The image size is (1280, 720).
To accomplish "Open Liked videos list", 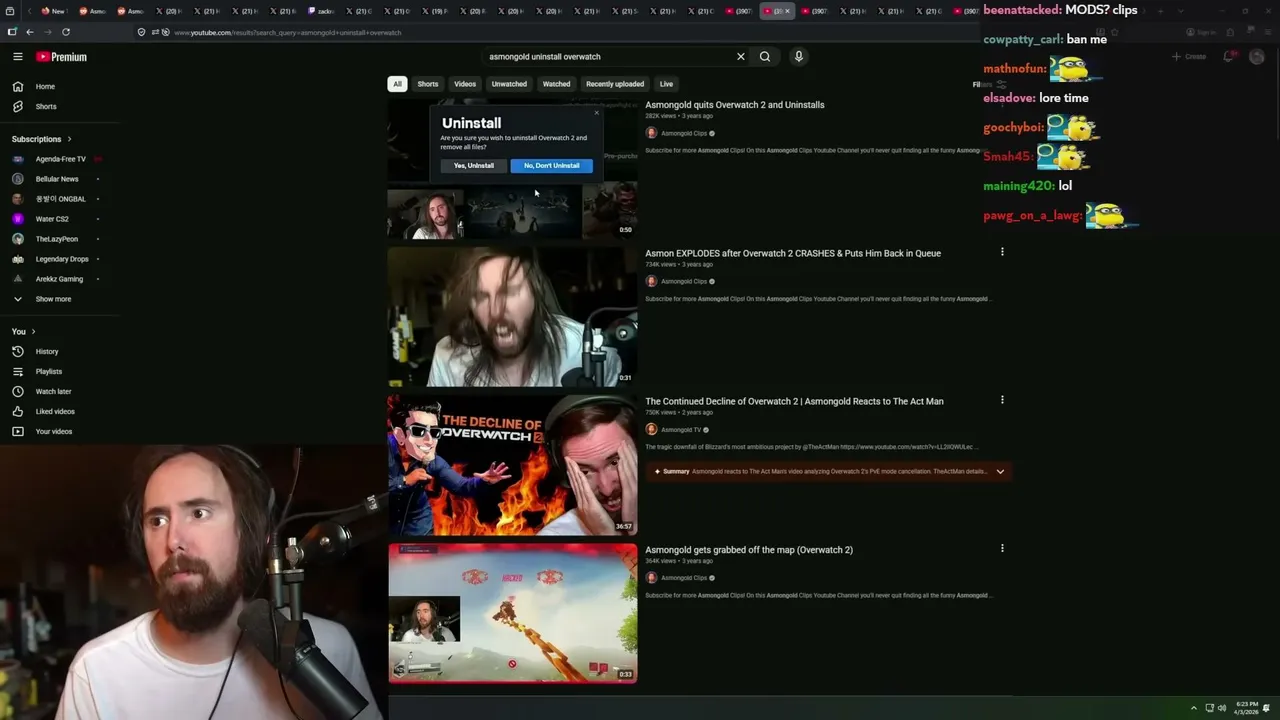I will (x=55, y=411).
